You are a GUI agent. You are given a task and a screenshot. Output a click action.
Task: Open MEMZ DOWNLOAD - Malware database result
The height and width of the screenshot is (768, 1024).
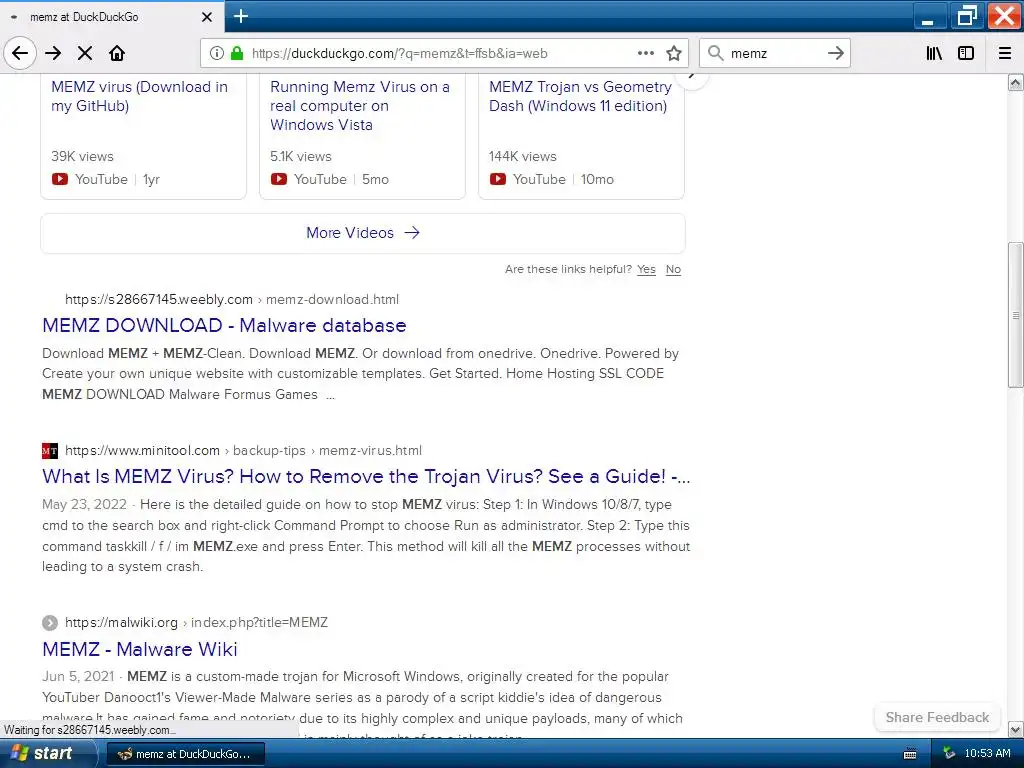click(224, 325)
